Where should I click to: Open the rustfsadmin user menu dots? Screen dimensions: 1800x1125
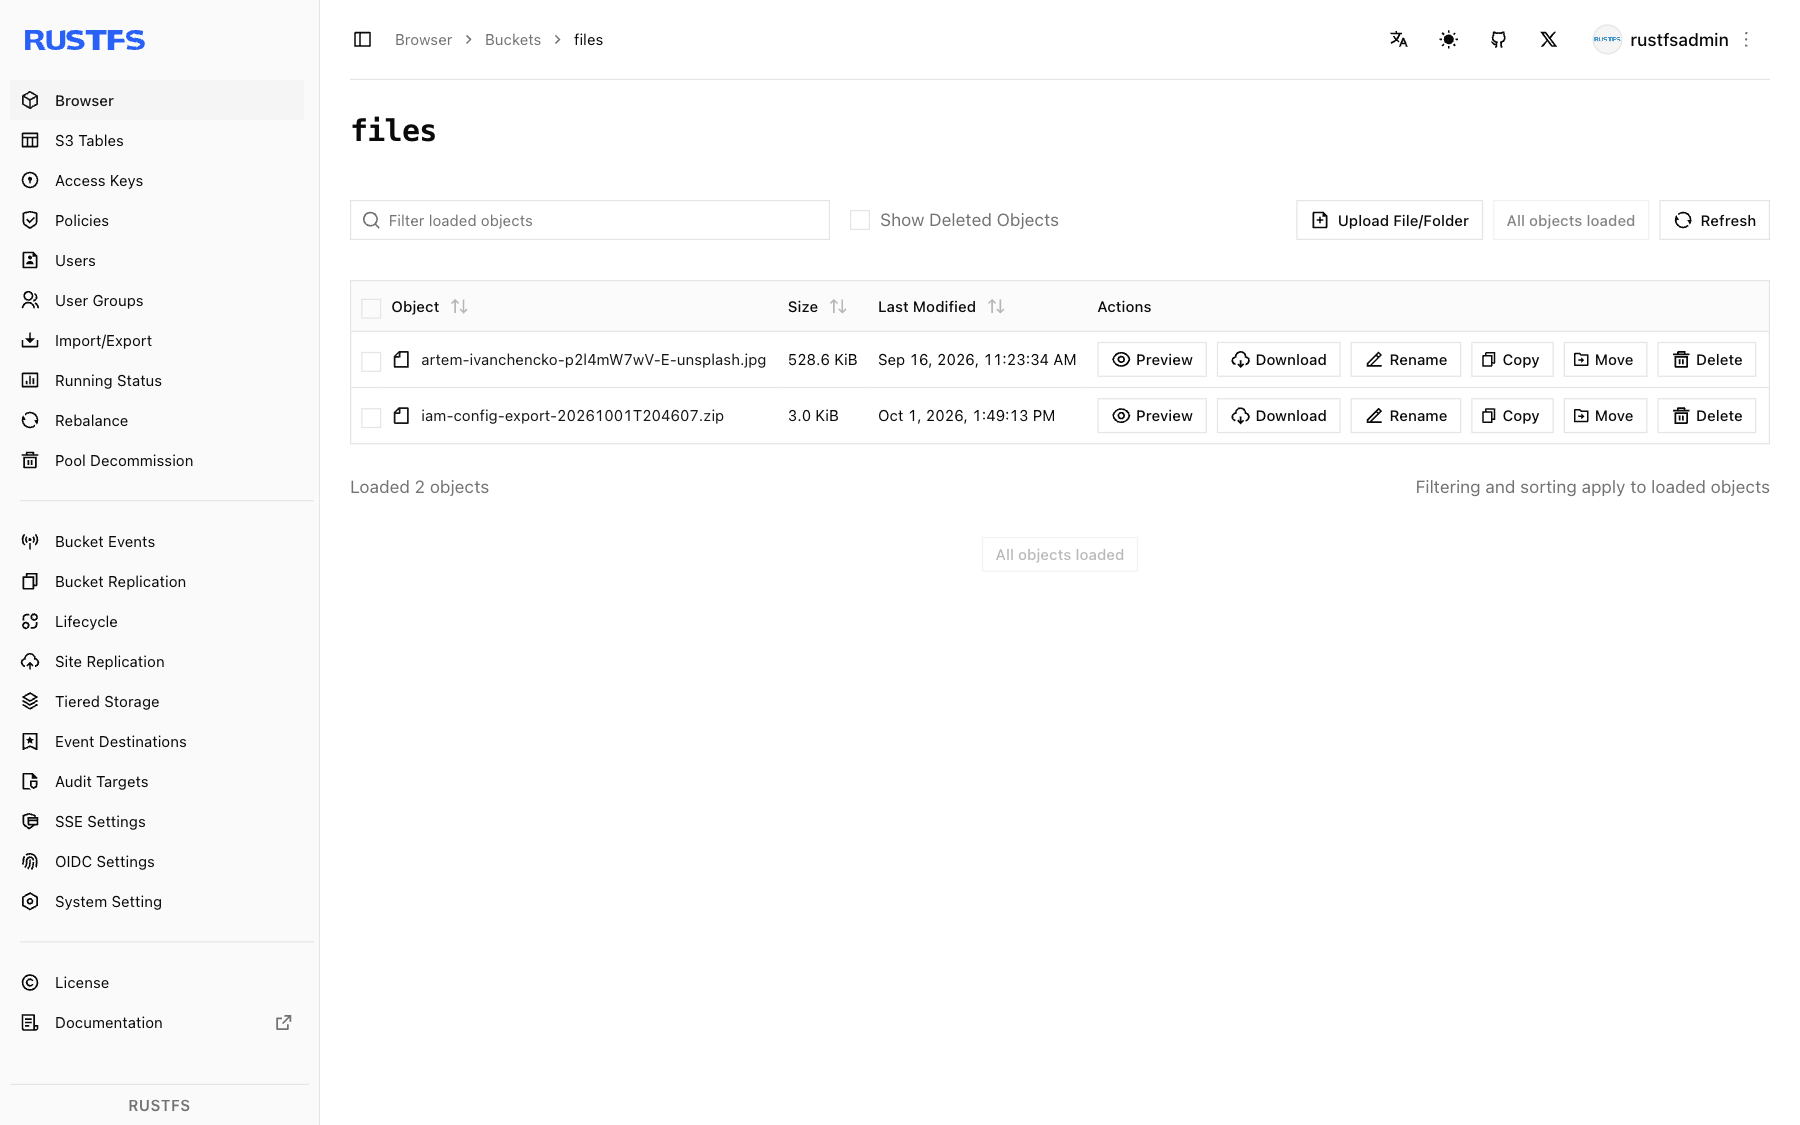[1747, 40]
